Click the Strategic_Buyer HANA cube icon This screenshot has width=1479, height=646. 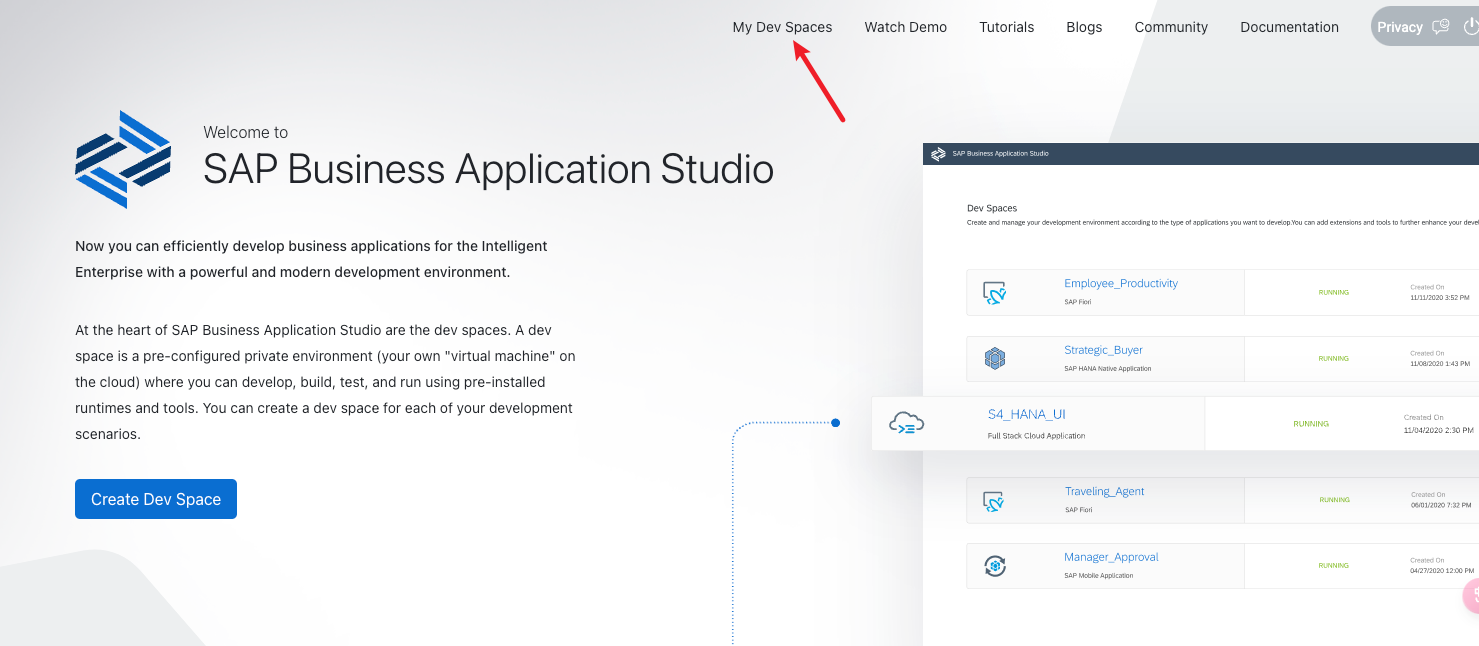(994, 358)
